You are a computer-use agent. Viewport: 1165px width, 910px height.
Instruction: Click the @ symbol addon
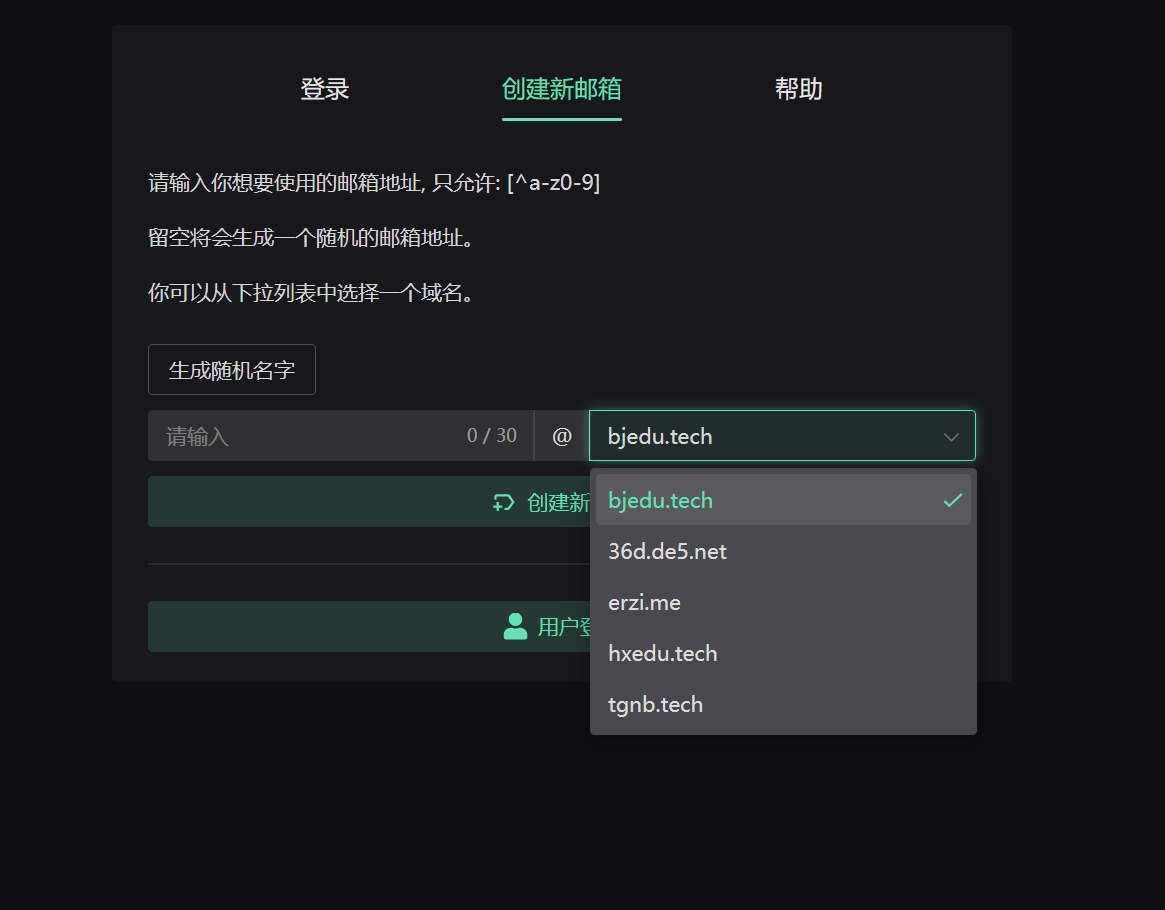click(562, 435)
